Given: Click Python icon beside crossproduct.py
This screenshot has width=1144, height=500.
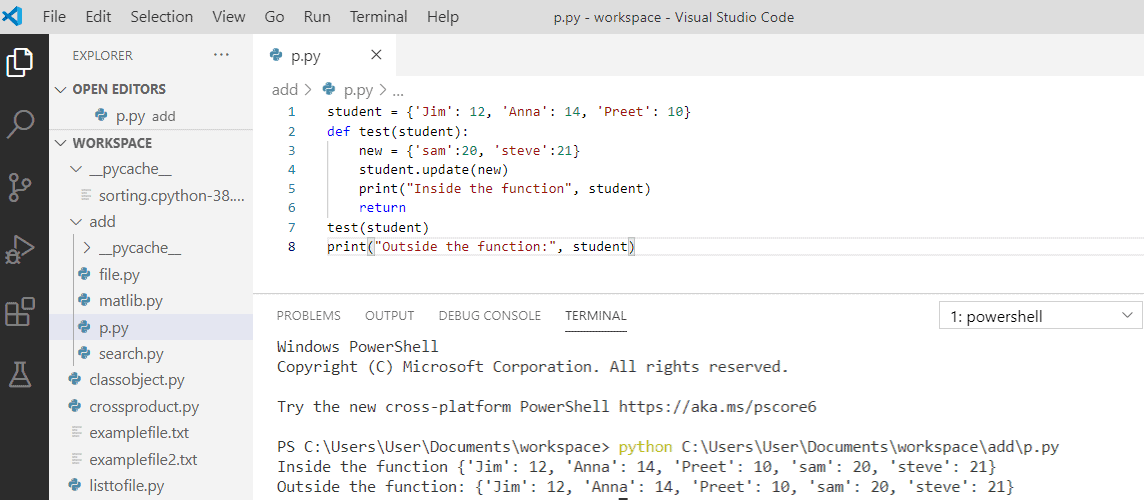Looking at the screenshot, I should 74,407.
